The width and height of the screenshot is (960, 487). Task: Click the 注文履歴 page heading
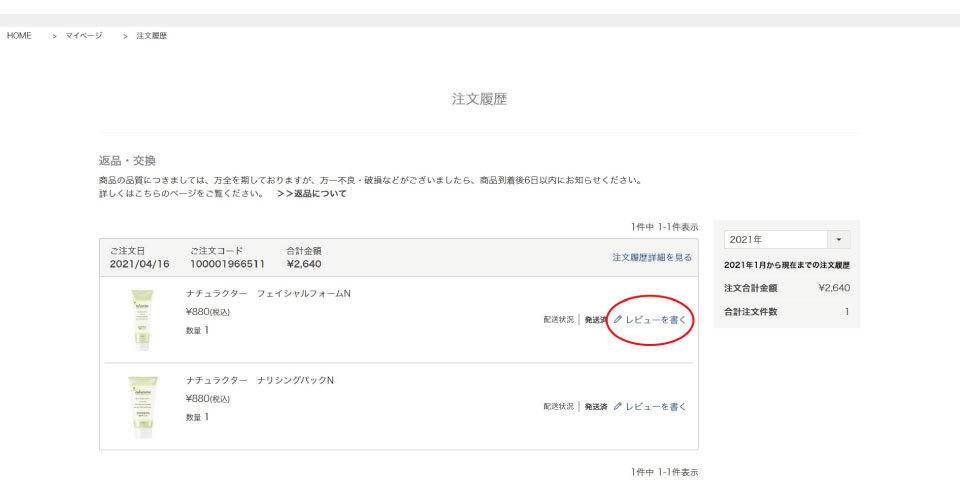(x=479, y=100)
